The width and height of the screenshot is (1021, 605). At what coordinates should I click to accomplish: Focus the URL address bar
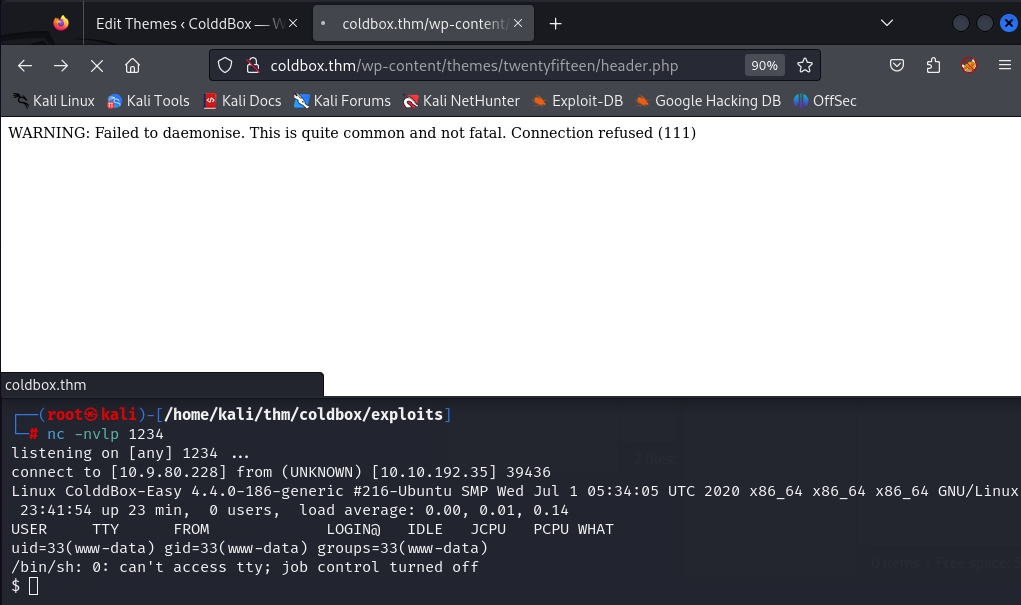(500, 66)
